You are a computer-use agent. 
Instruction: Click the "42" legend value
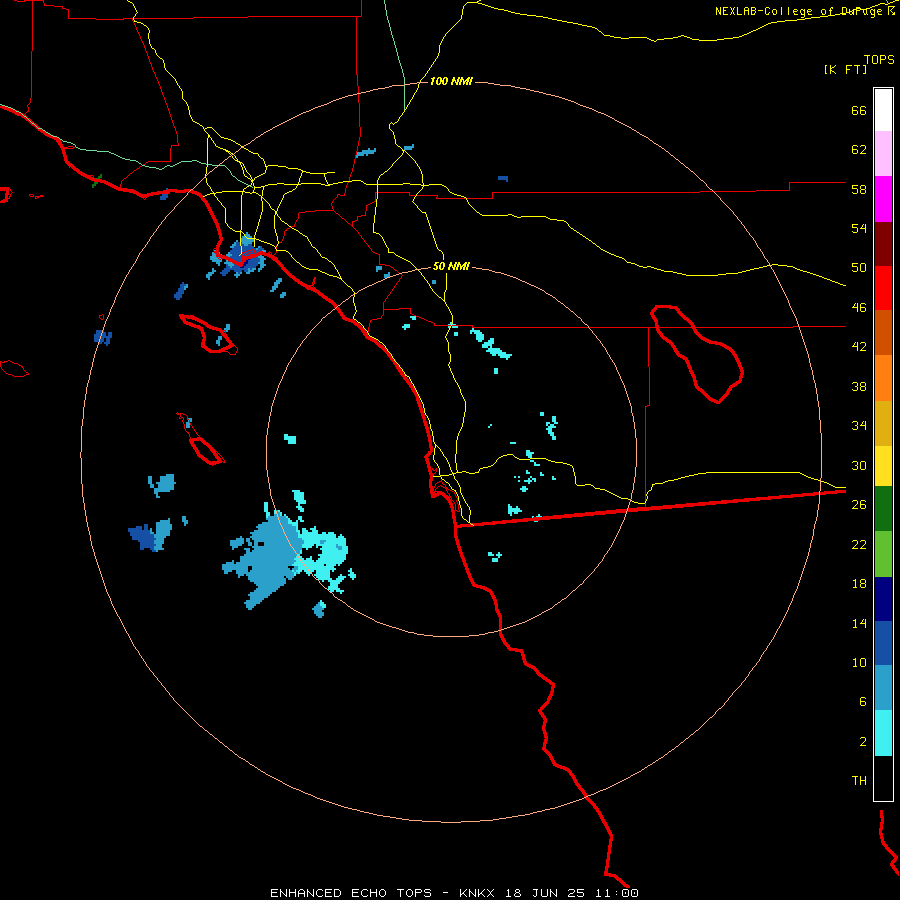pos(859,347)
